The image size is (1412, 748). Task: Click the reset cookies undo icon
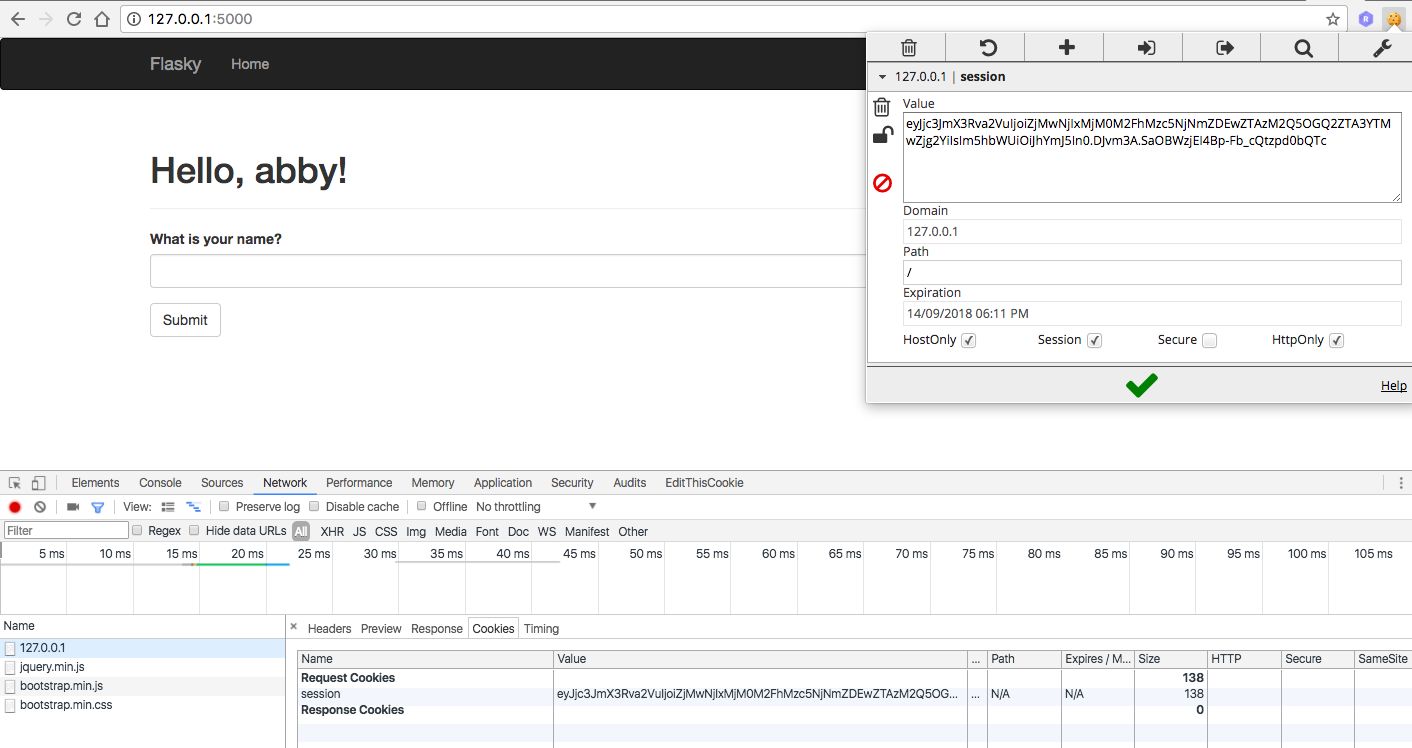click(x=987, y=48)
